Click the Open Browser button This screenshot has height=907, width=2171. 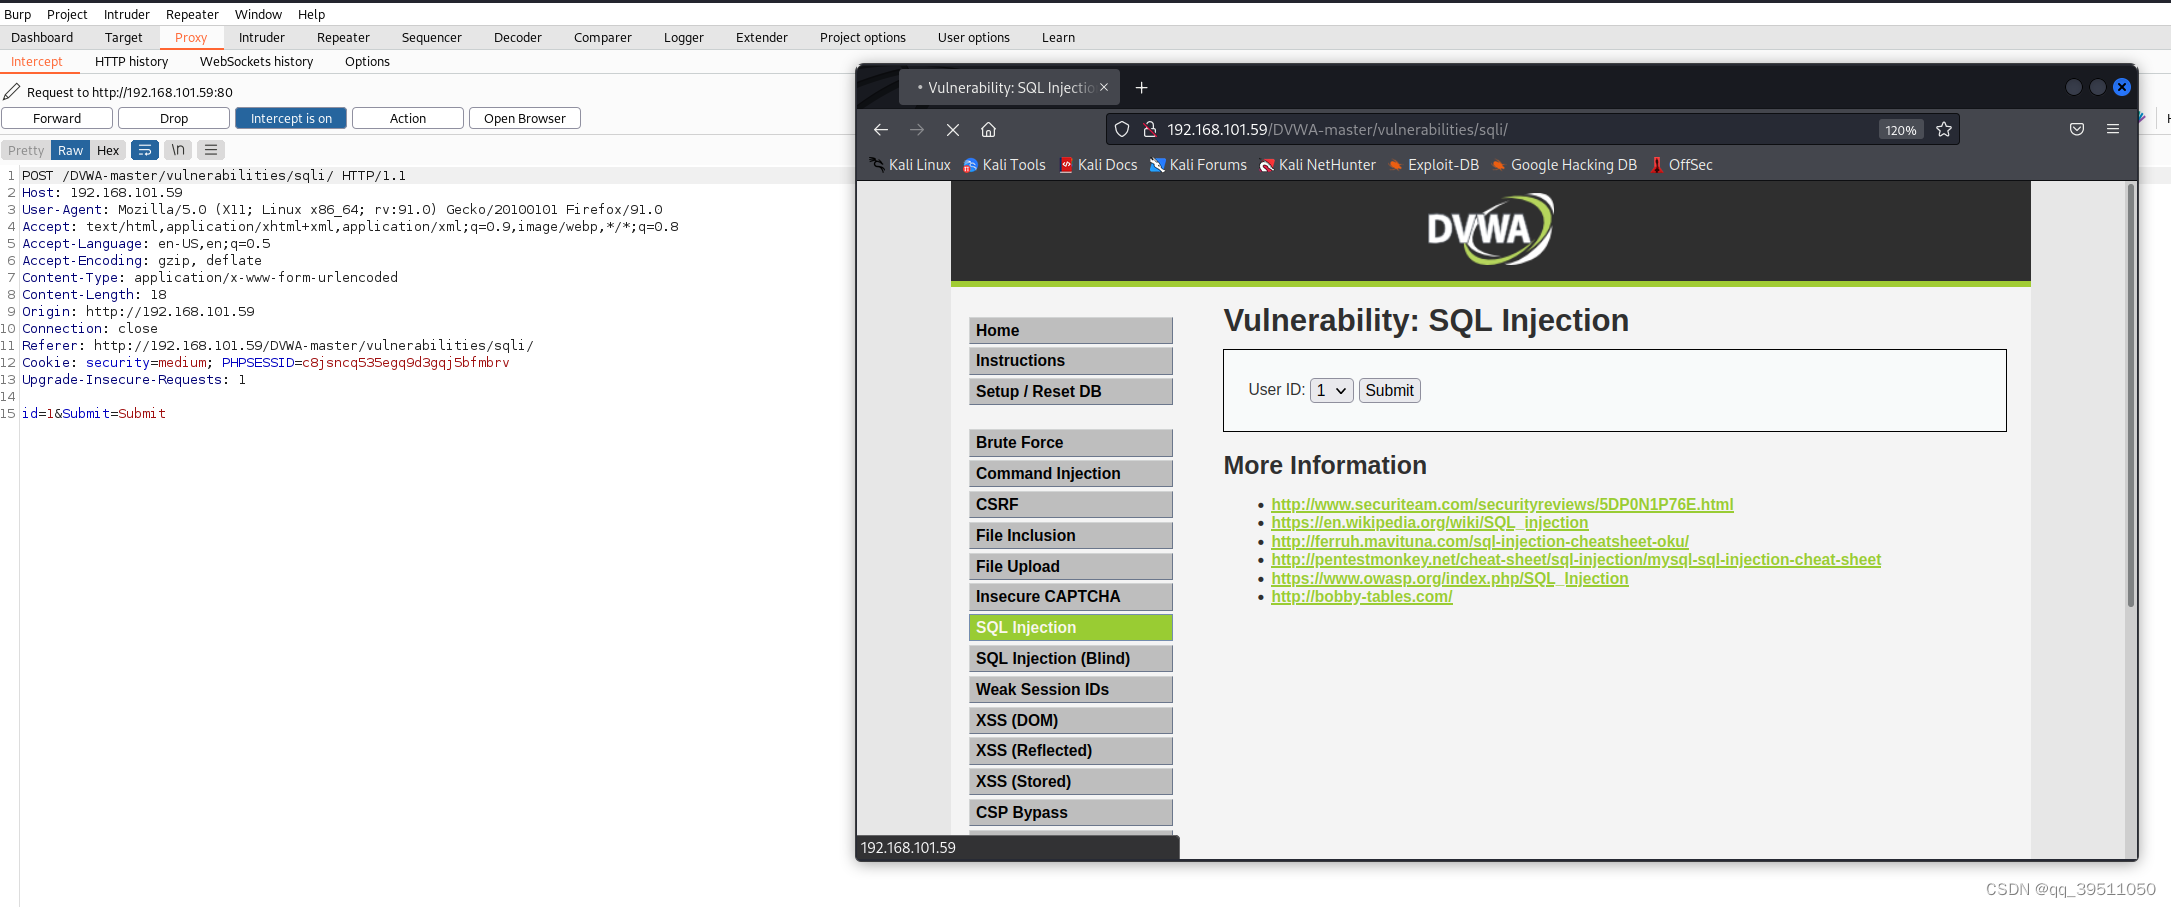(525, 118)
